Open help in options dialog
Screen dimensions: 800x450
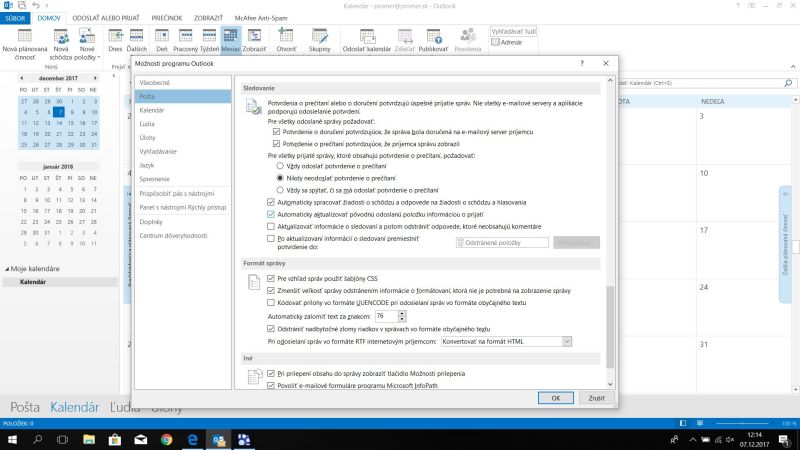[x=582, y=63]
